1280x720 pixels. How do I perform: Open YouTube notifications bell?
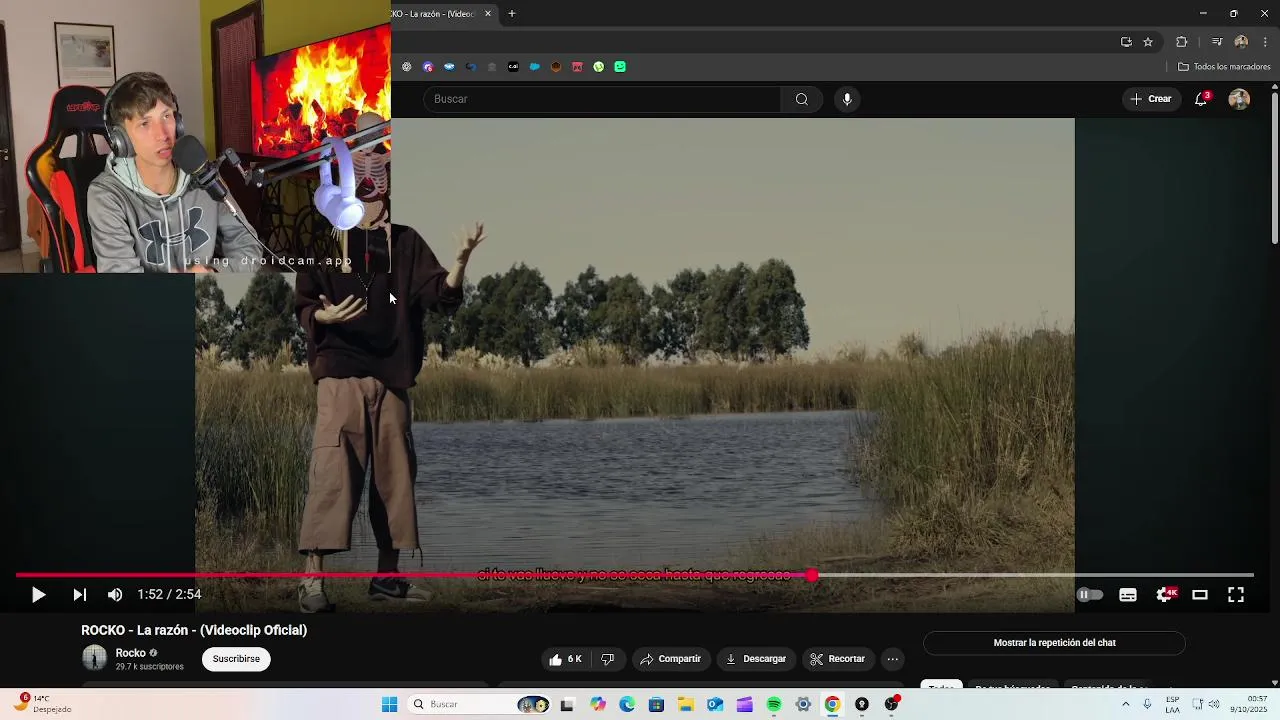(1201, 99)
